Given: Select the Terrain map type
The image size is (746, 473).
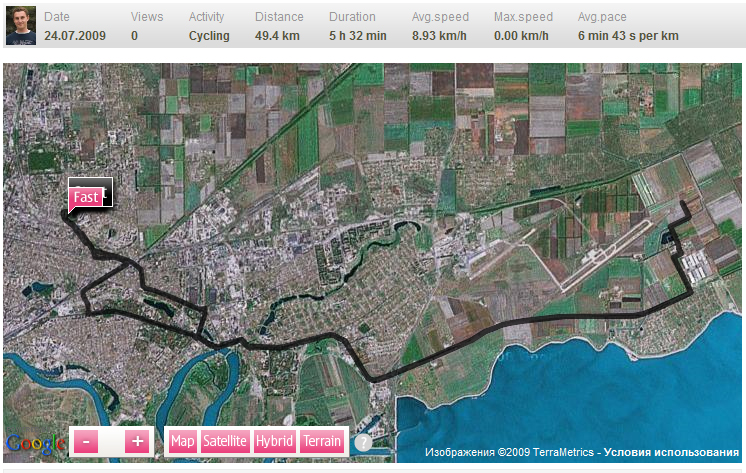Looking at the screenshot, I should click(x=322, y=441).
